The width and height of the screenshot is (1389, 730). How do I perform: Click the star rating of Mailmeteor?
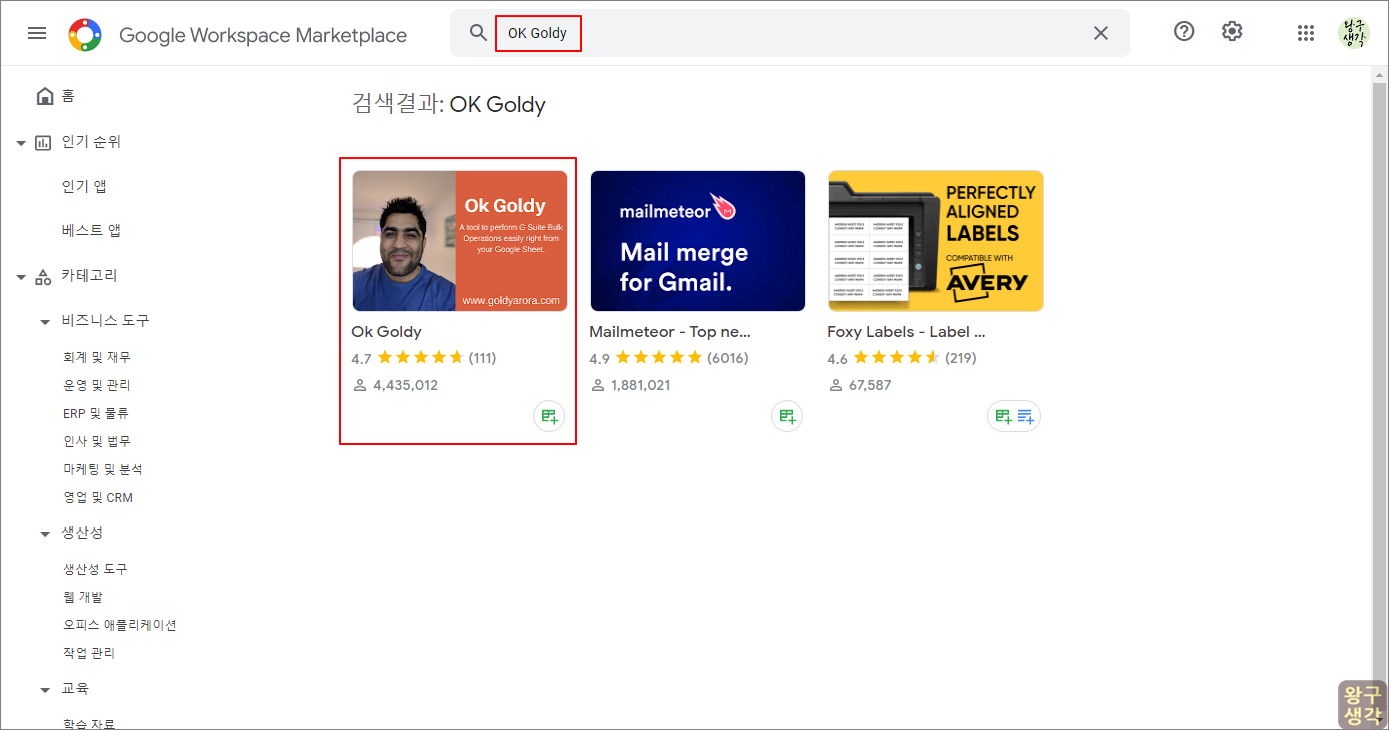tap(658, 358)
